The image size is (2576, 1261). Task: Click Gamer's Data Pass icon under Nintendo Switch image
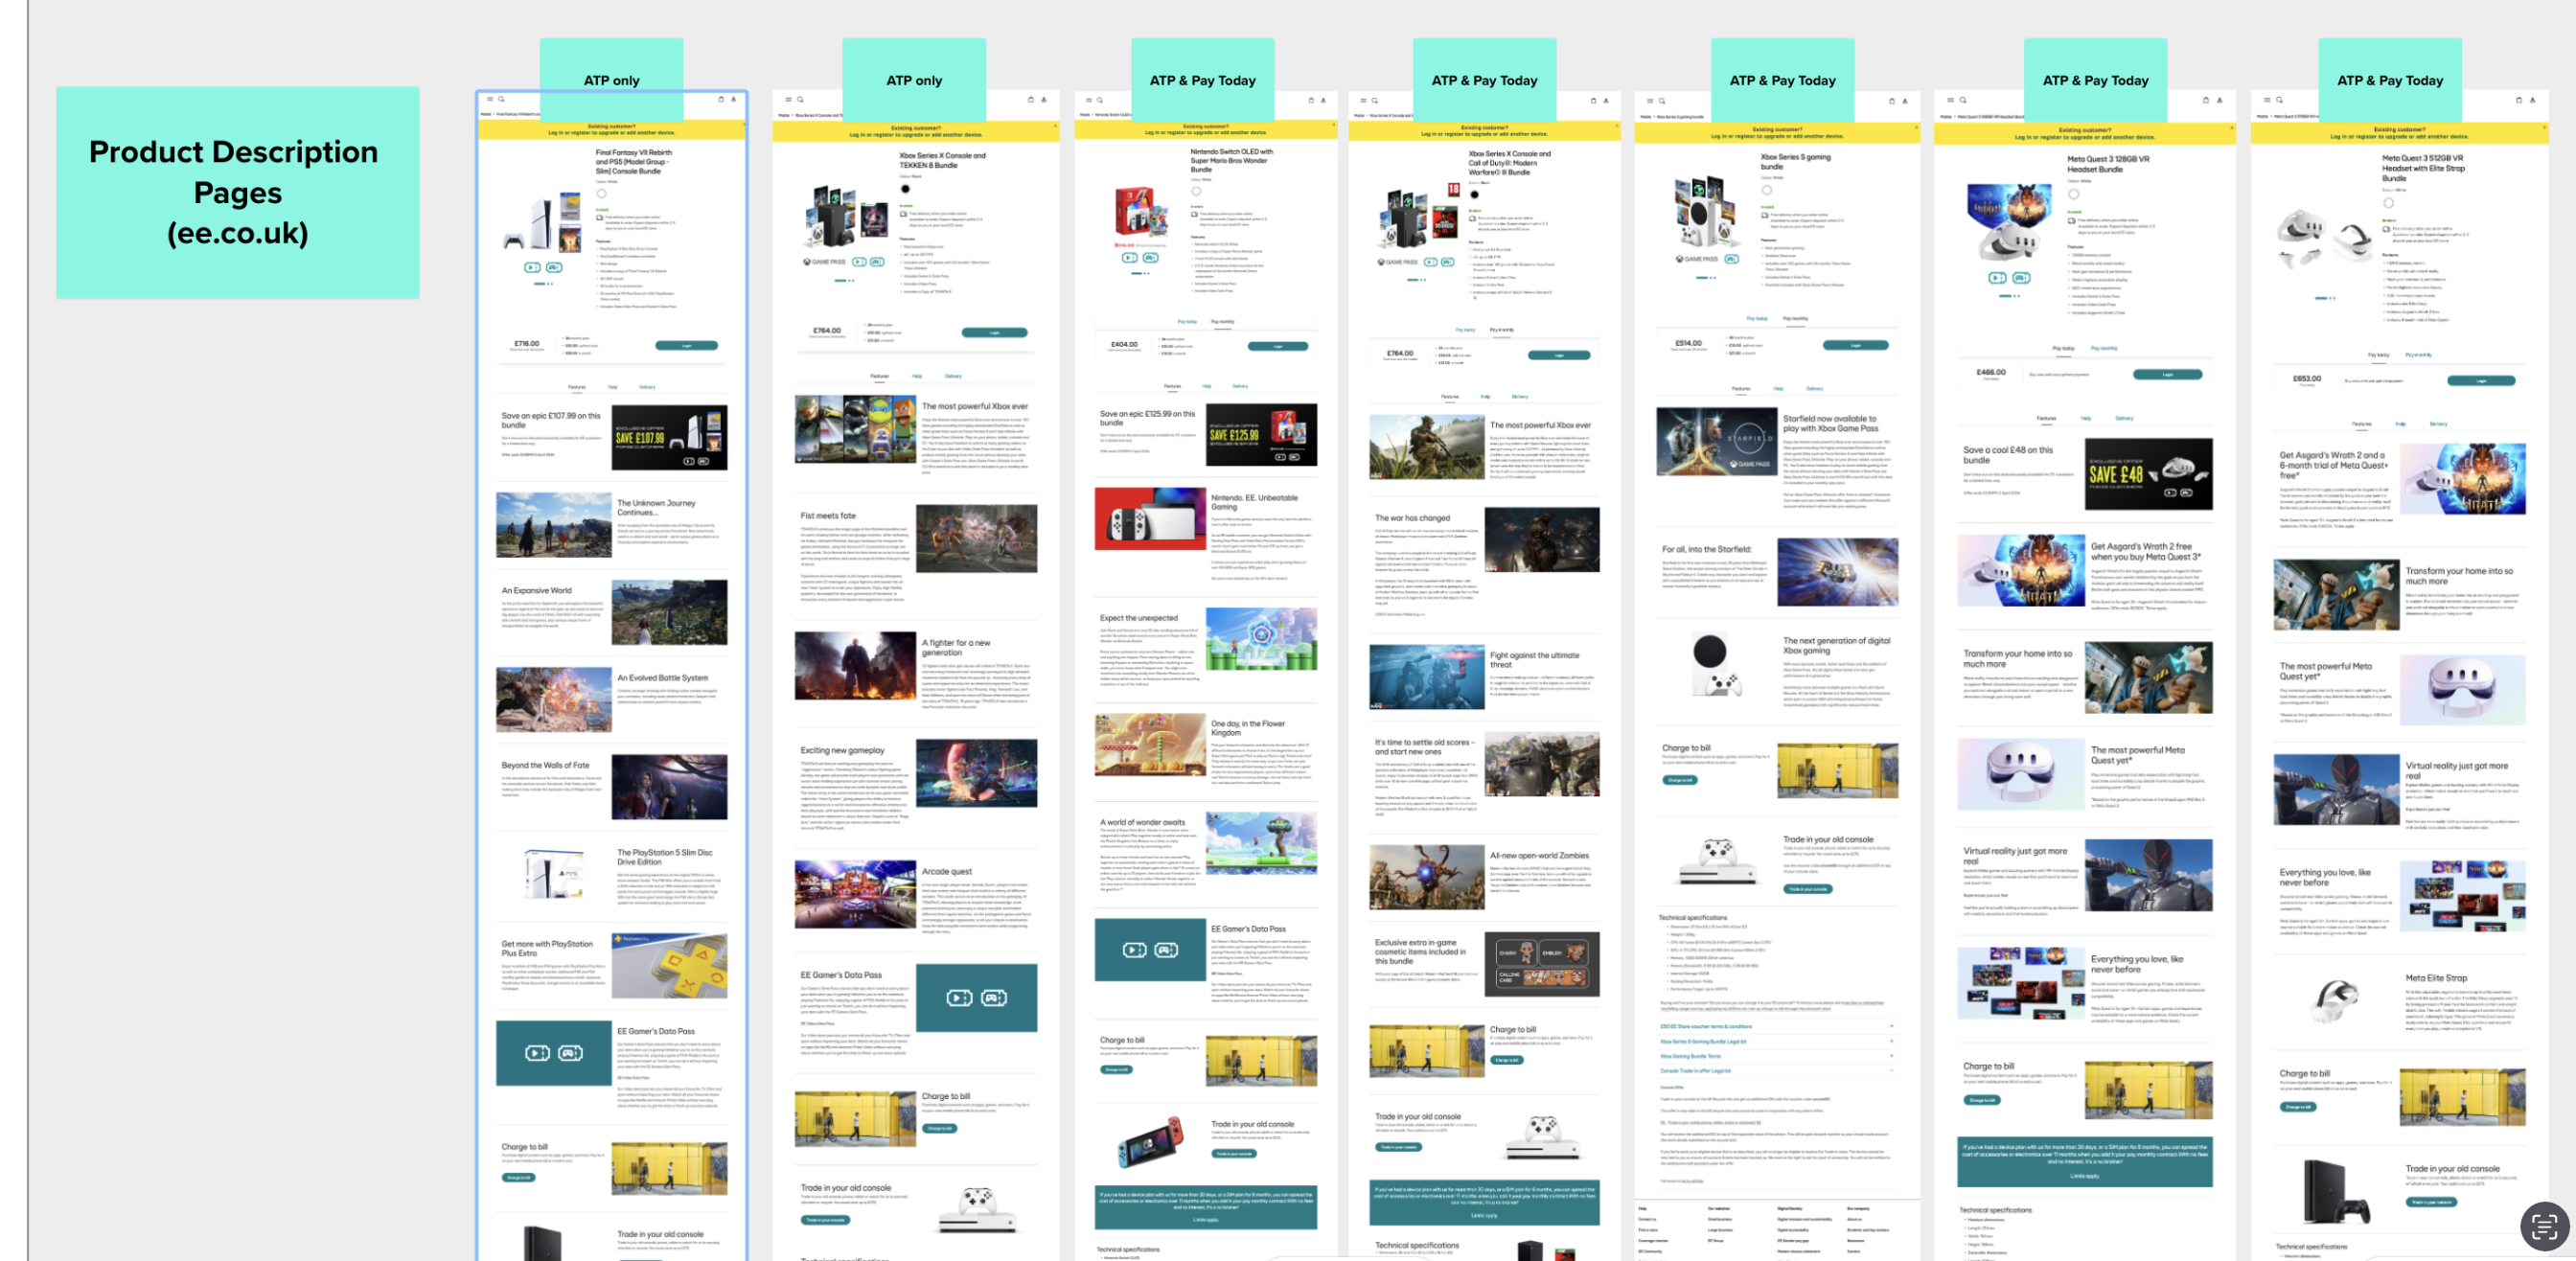pyautogui.click(x=1151, y=257)
